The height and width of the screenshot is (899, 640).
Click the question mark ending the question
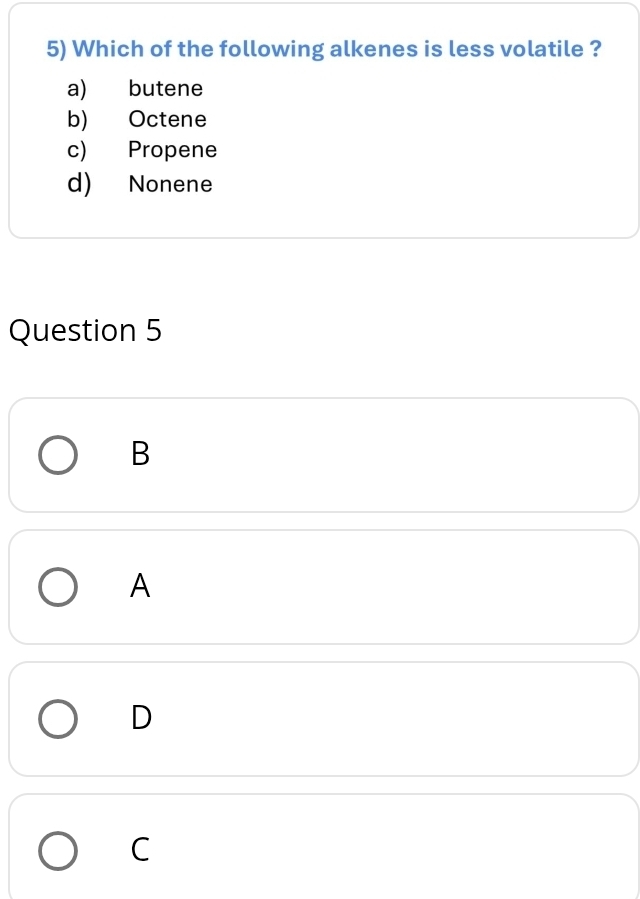point(595,48)
